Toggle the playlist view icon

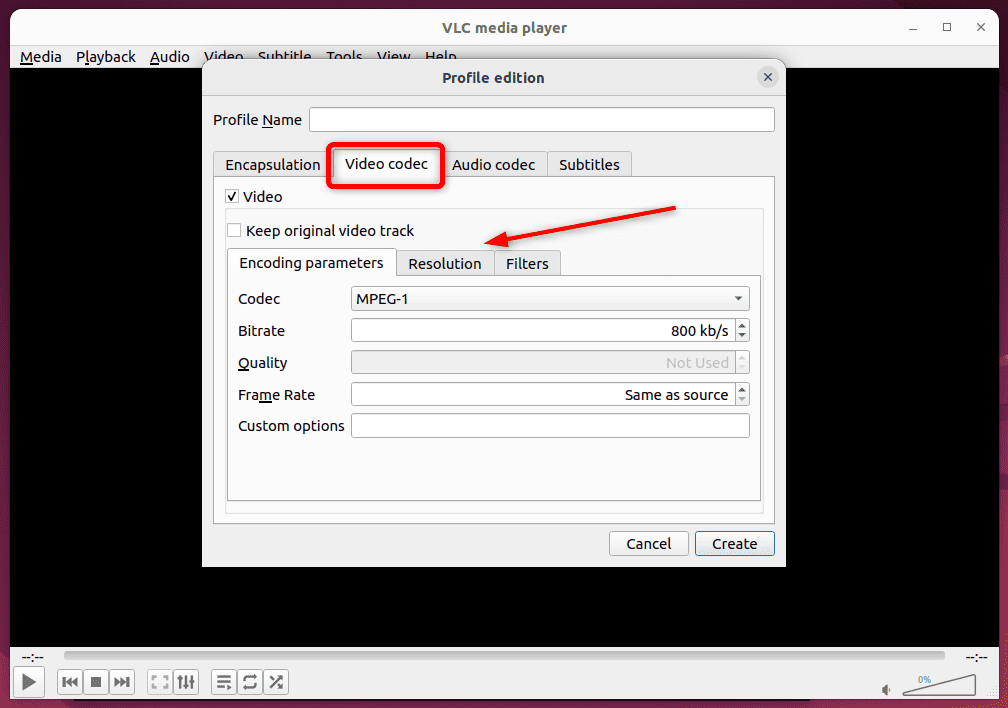(224, 682)
